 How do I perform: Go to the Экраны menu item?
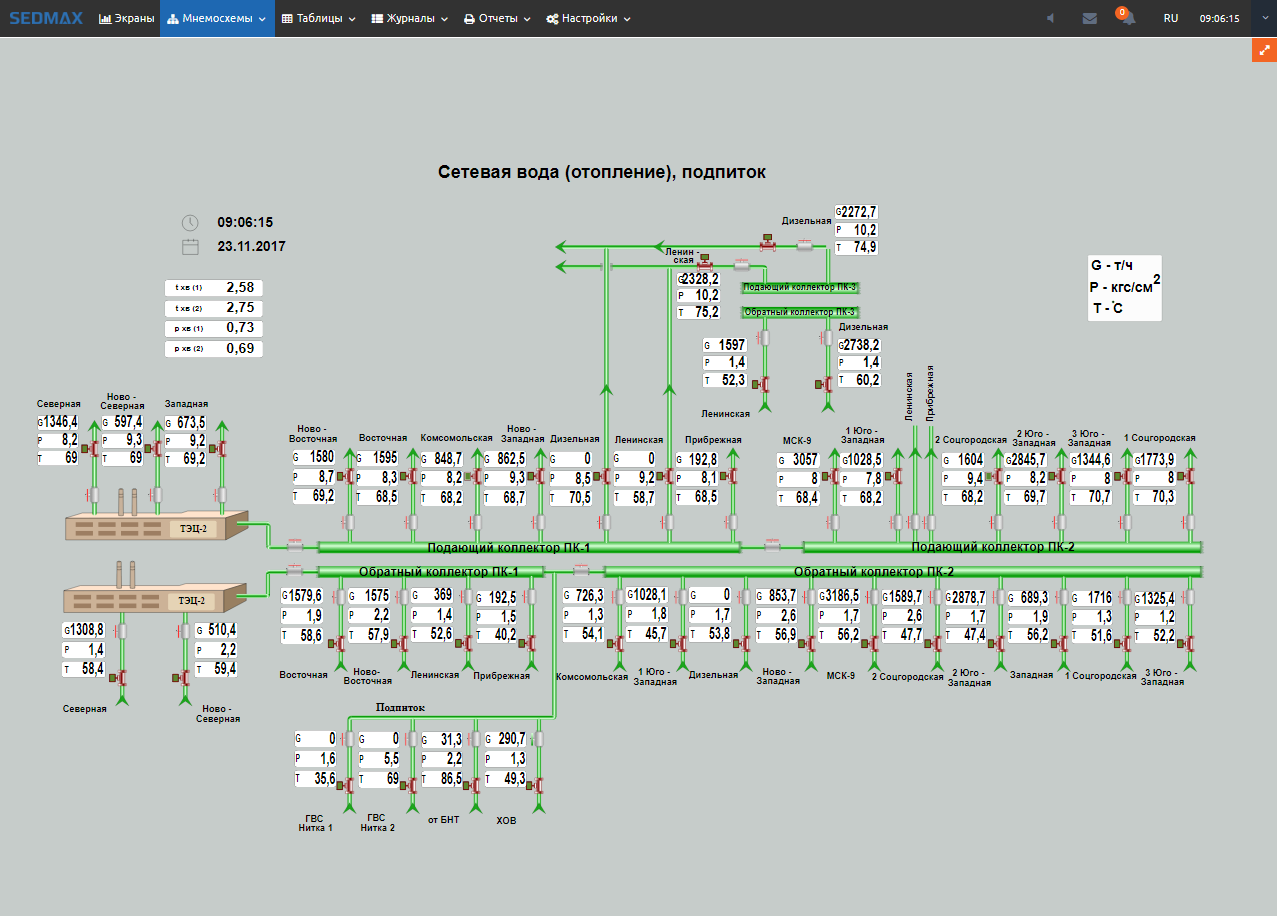pos(126,18)
